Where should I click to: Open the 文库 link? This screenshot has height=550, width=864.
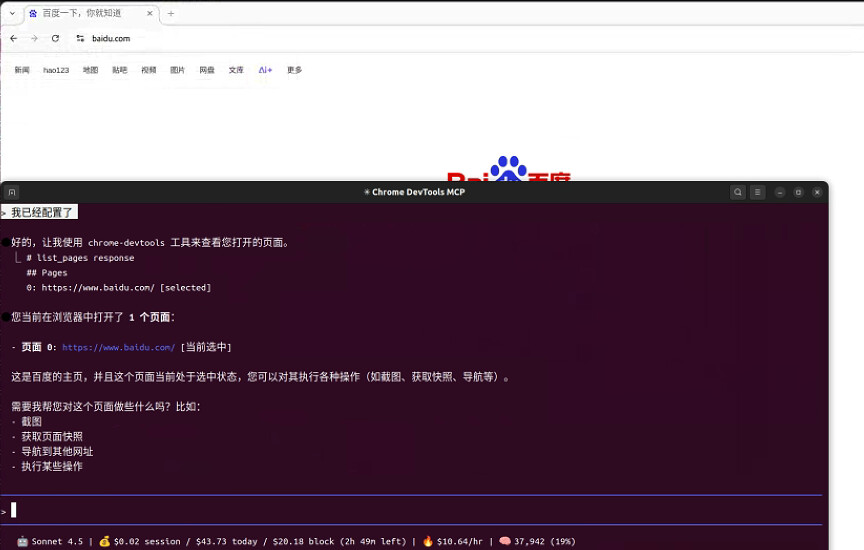[236, 70]
